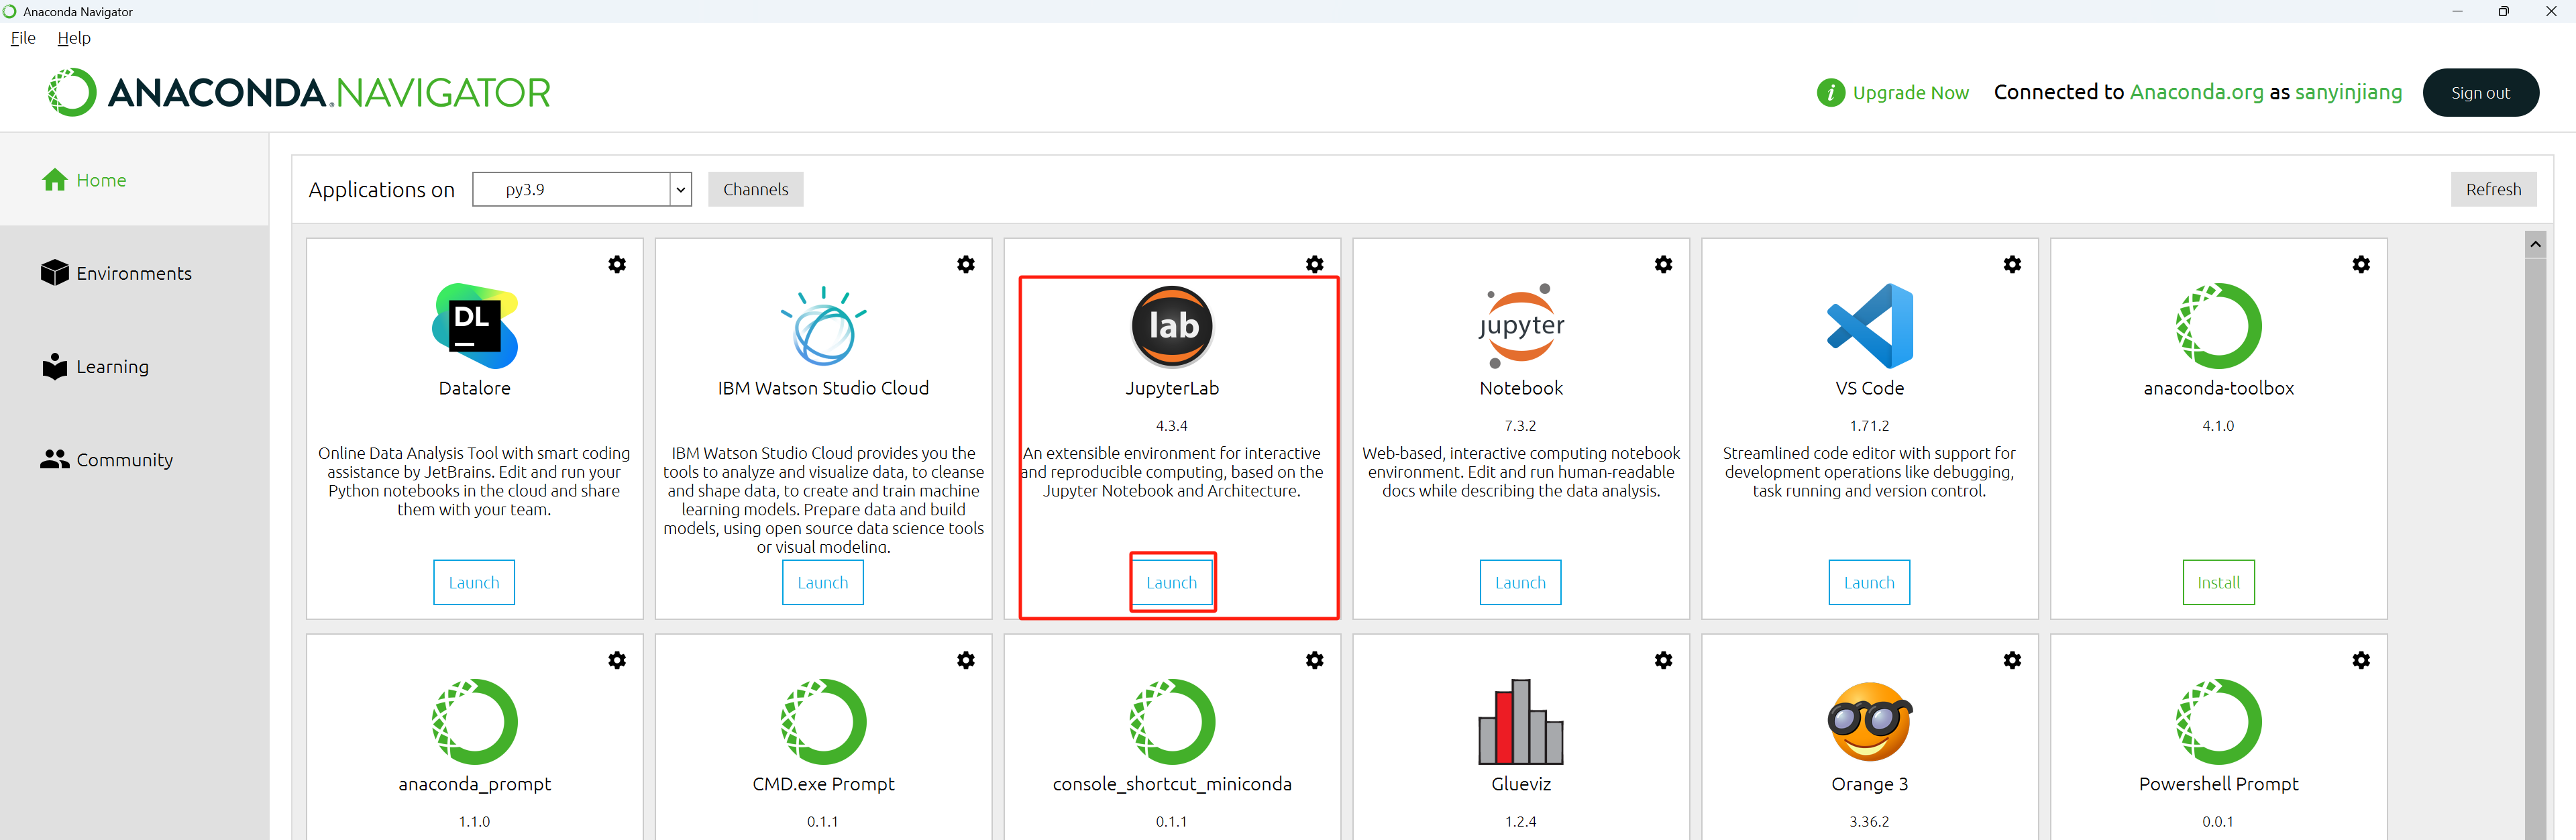Image resolution: width=2576 pixels, height=840 pixels.
Task: Click the Anaconda.org account link
Action: coord(2196,92)
